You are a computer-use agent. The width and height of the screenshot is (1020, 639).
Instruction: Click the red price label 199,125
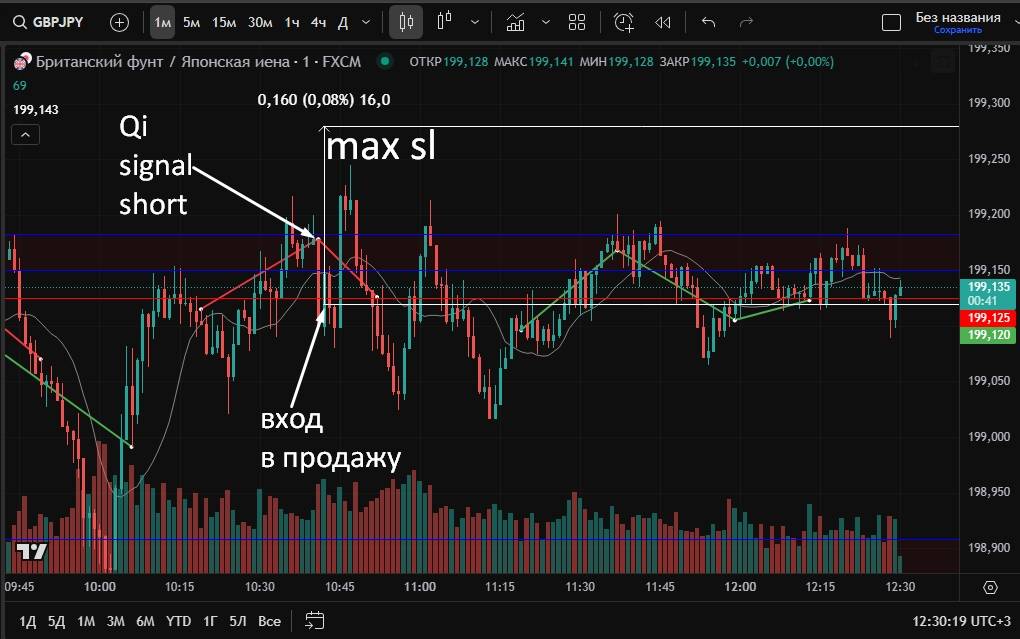[988, 318]
